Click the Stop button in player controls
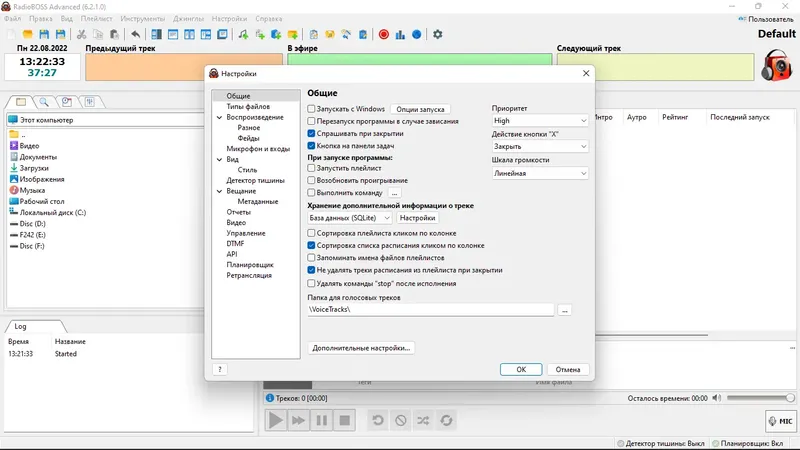 [x=345, y=420]
